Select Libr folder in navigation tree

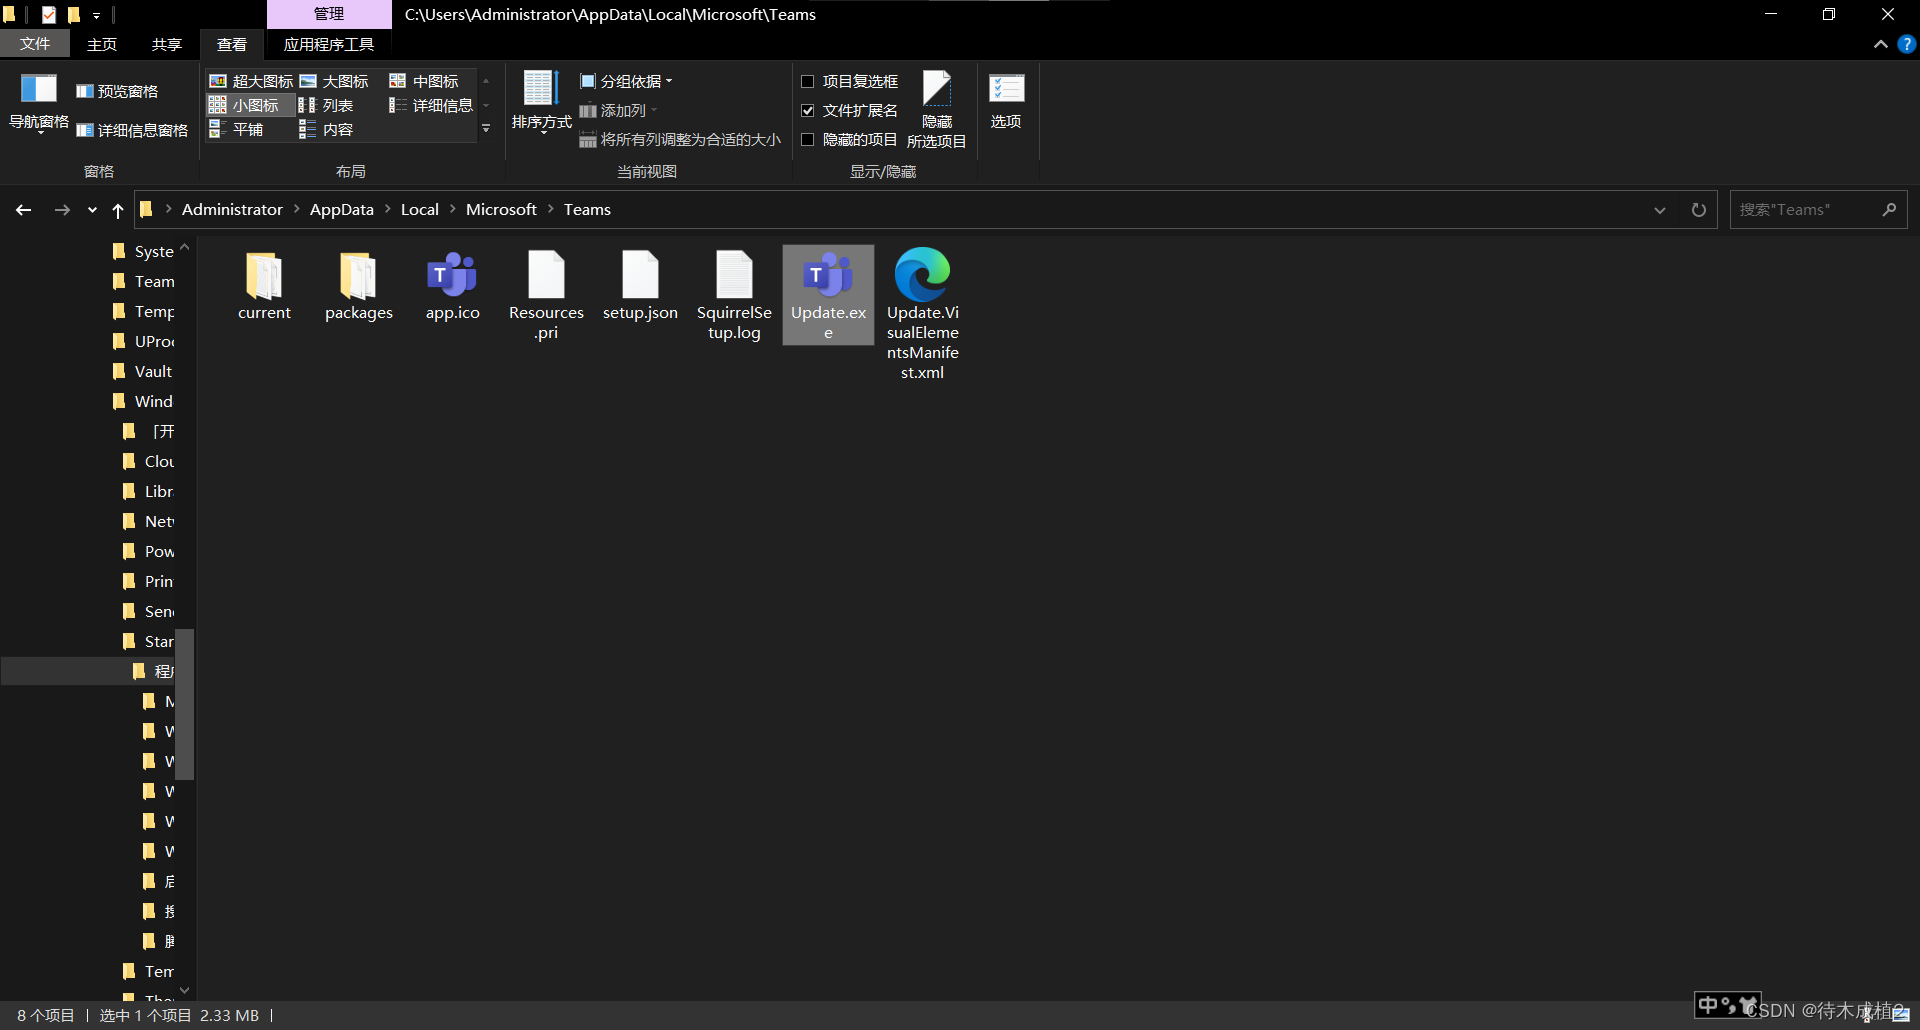pyautogui.click(x=148, y=491)
